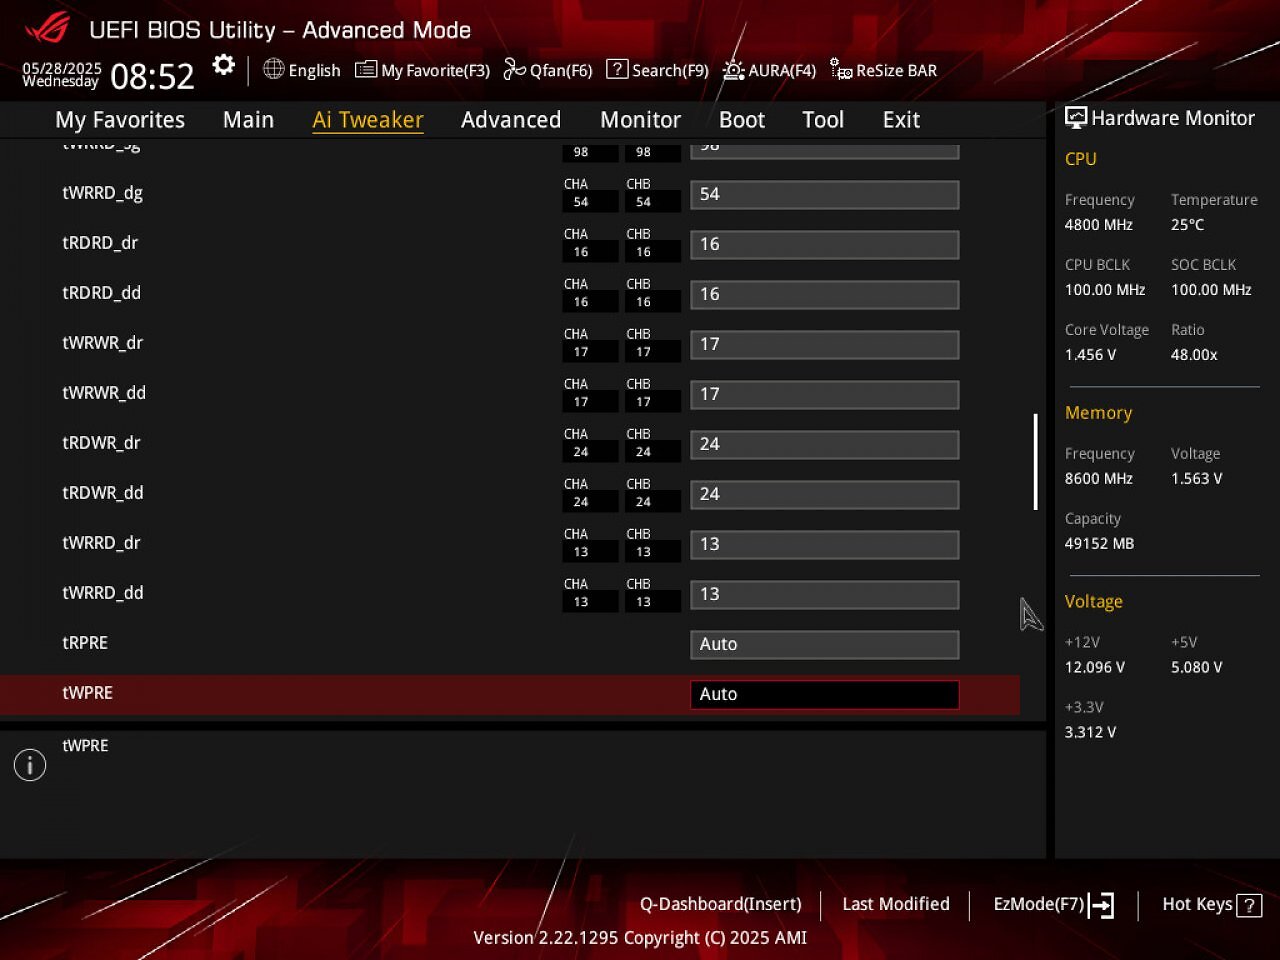Open My Favorite(F3) list icon
Viewport: 1280px width, 960px height.
(x=366, y=70)
